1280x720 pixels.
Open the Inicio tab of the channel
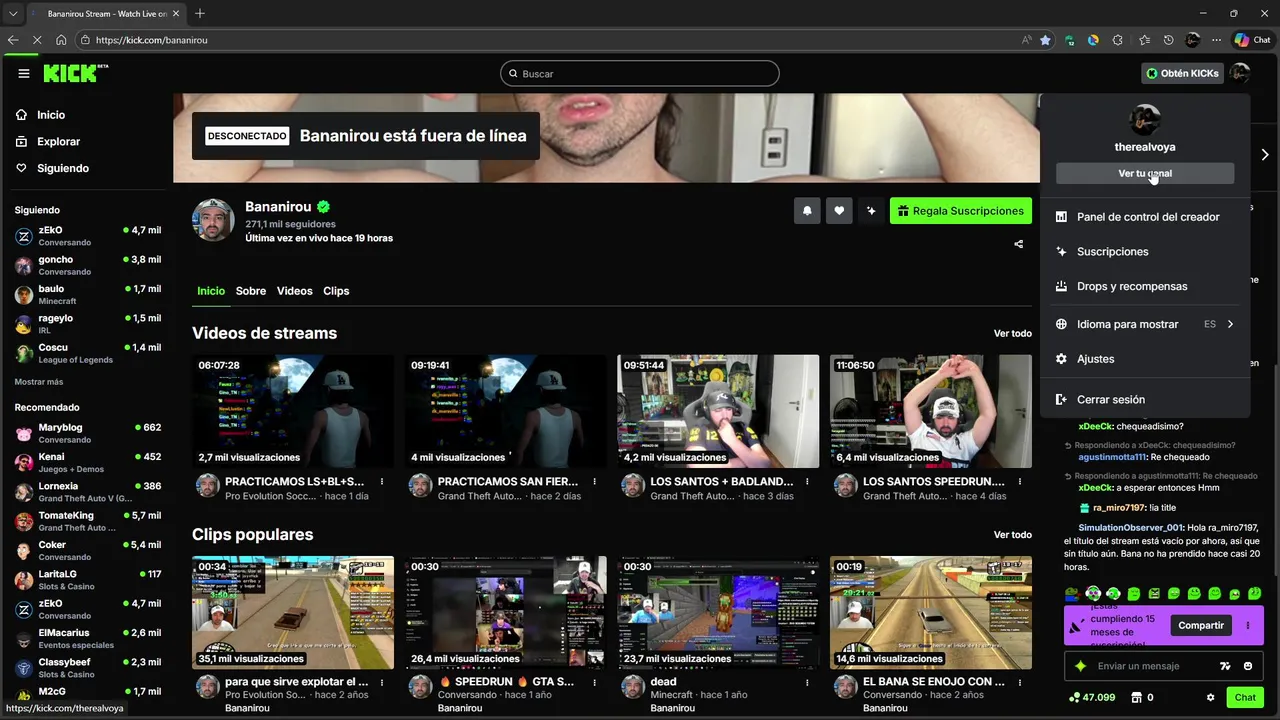click(211, 291)
